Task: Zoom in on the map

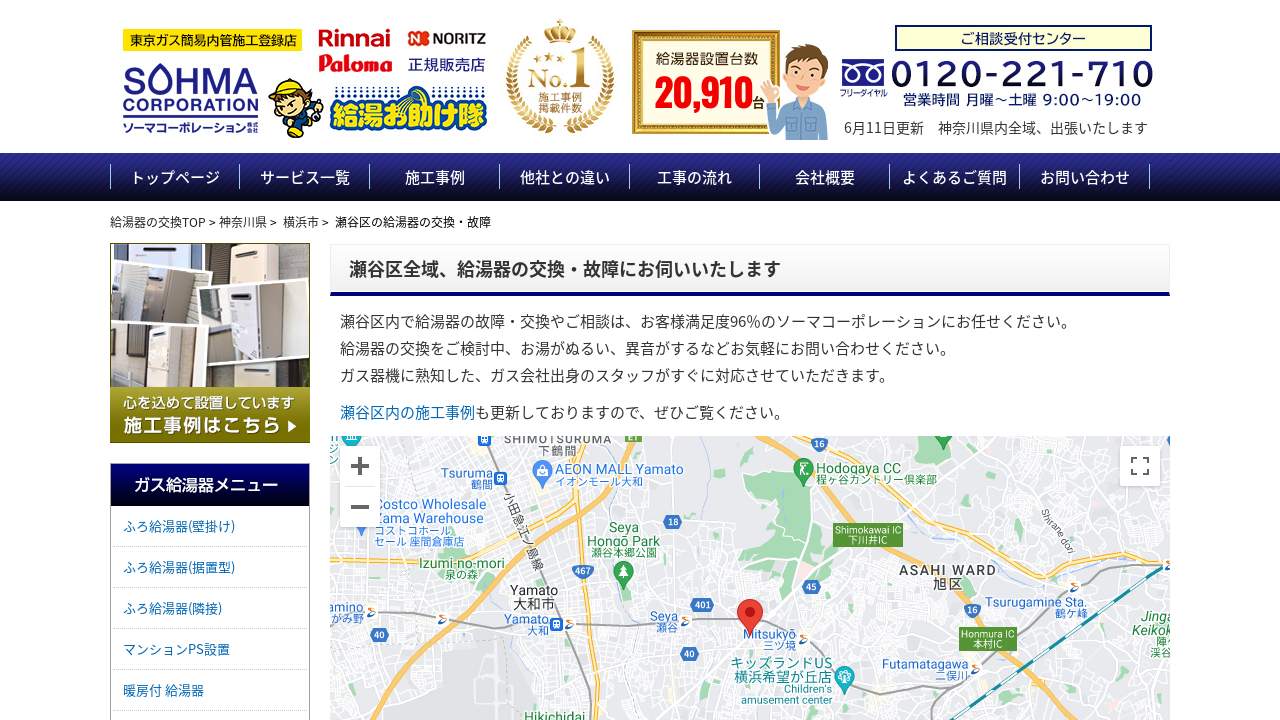Action: point(360,467)
